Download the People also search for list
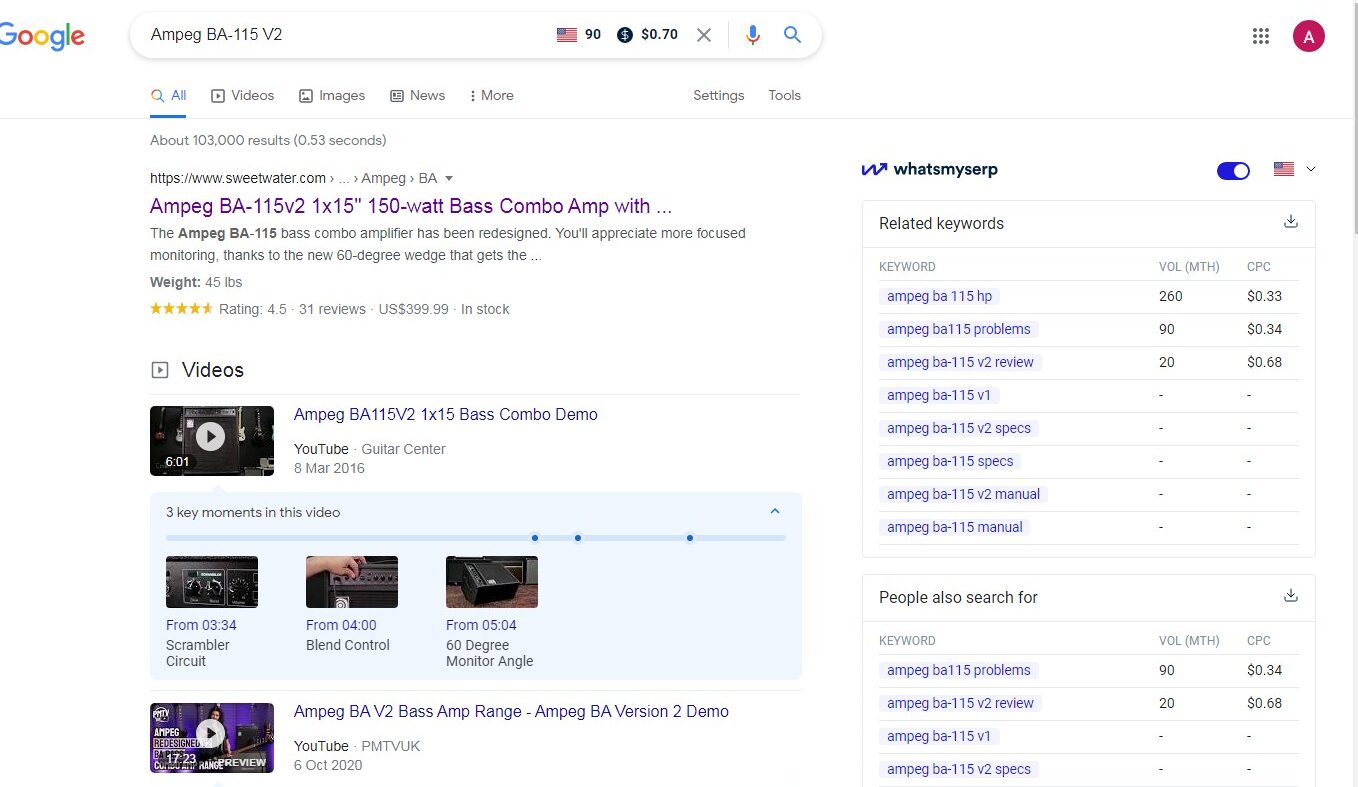The height and width of the screenshot is (787, 1358). tap(1291, 596)
